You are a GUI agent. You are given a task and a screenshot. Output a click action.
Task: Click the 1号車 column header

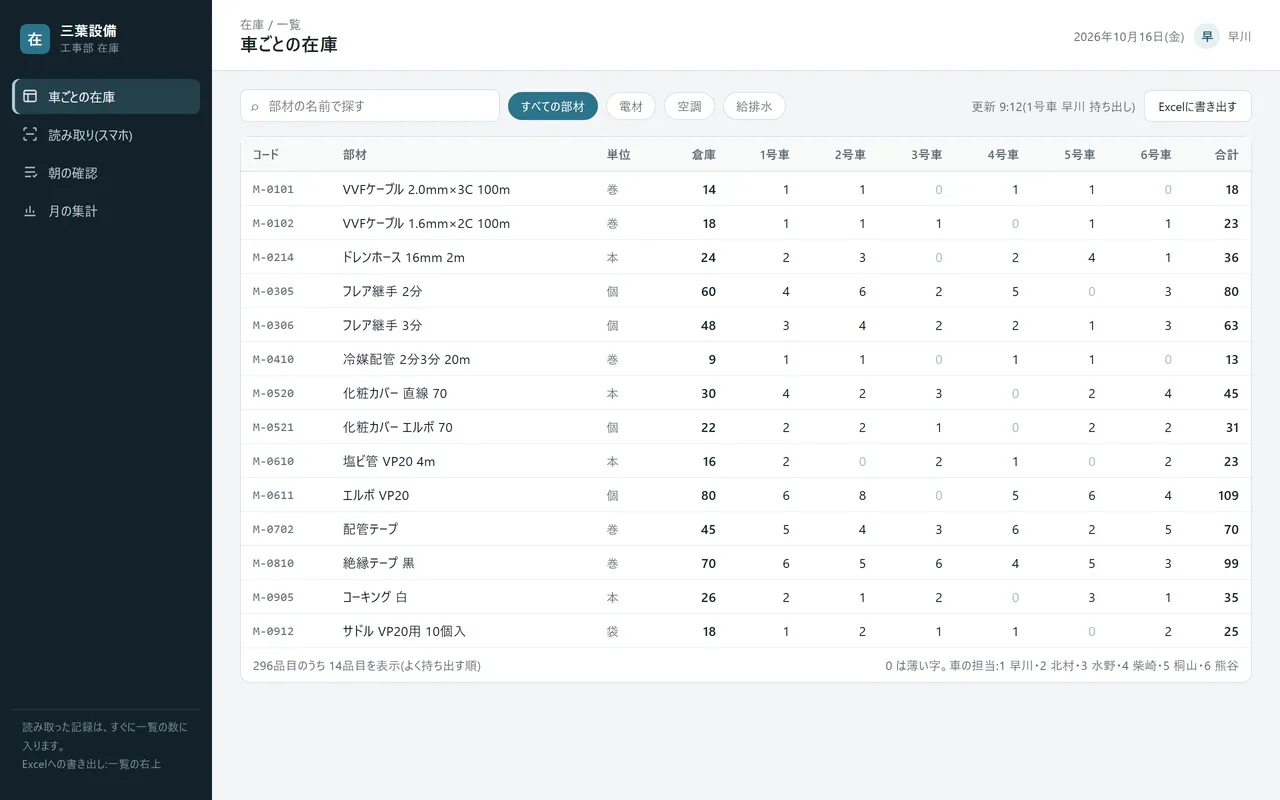coord(775,155)
